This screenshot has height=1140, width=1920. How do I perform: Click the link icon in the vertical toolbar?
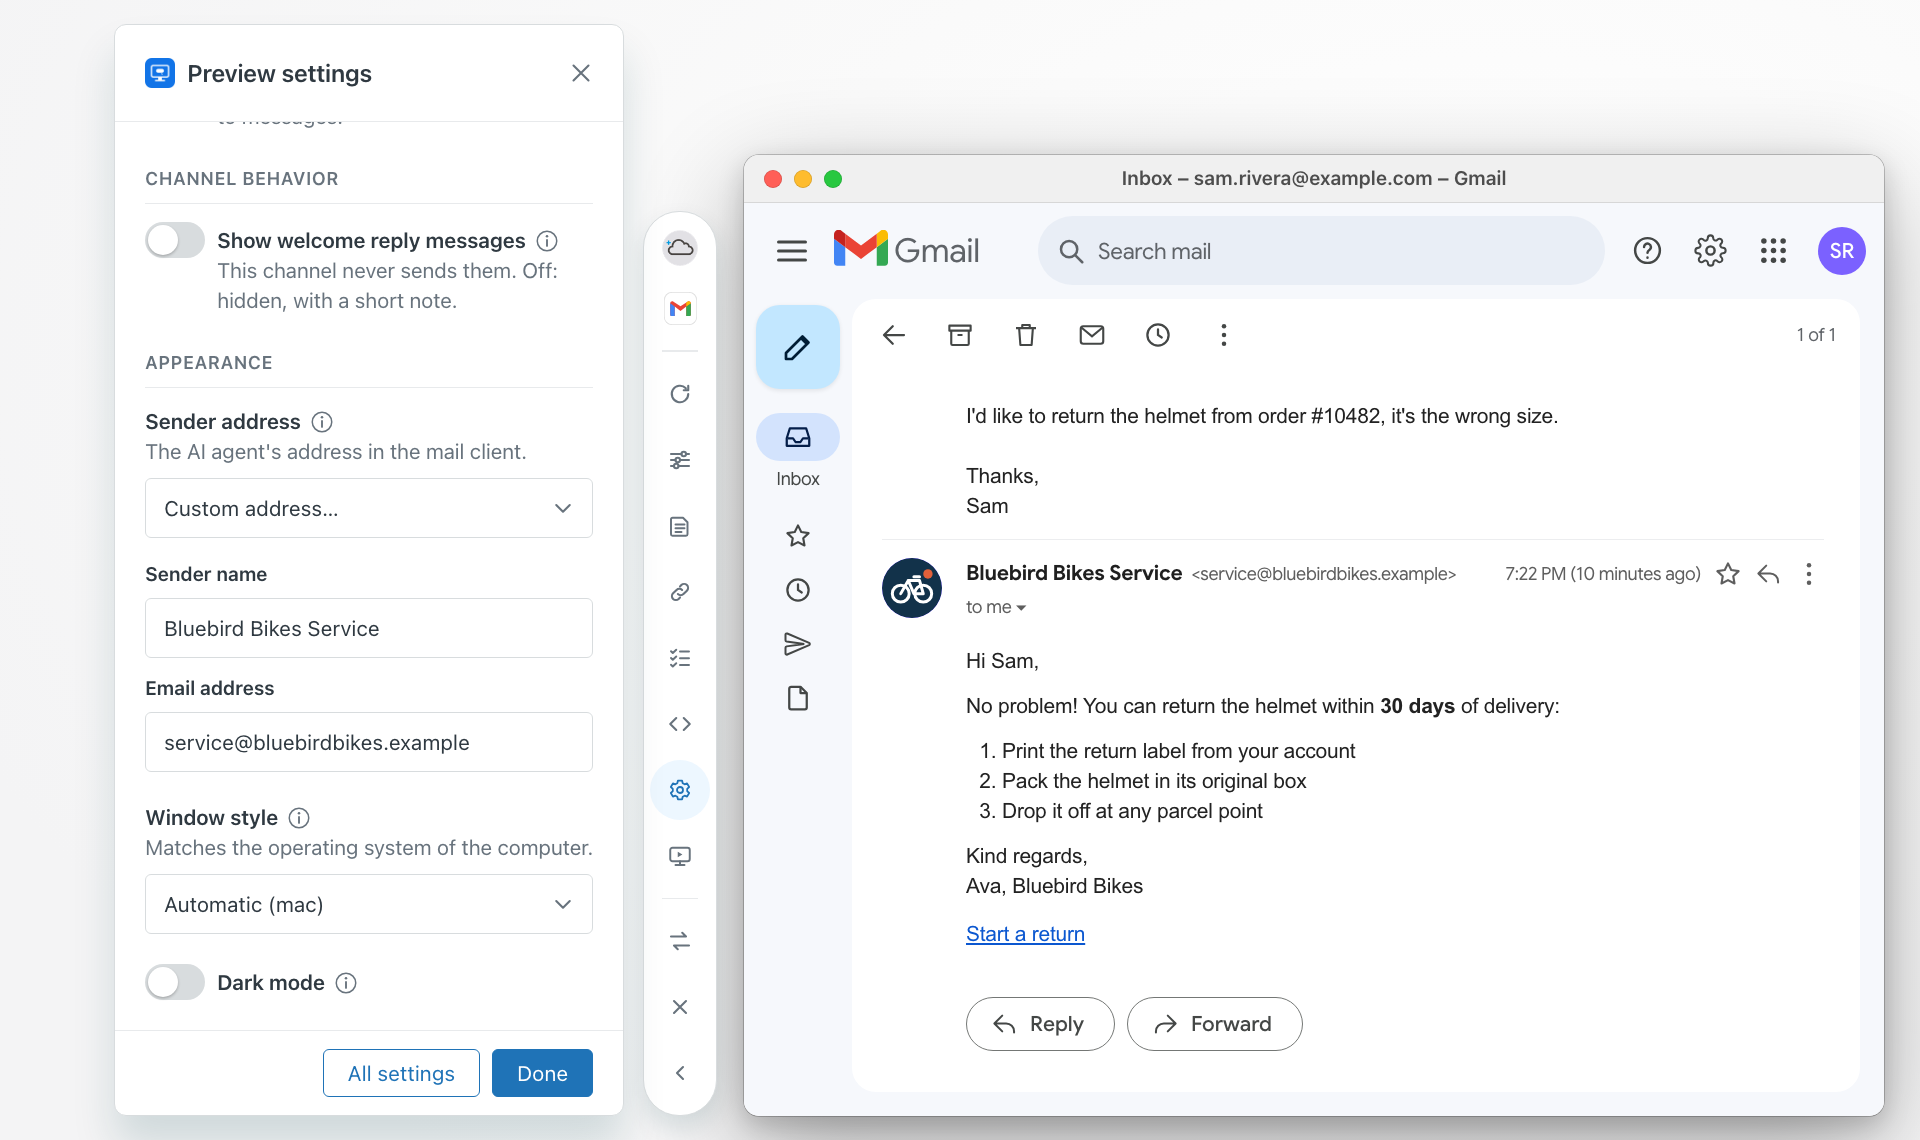(680, 592)
